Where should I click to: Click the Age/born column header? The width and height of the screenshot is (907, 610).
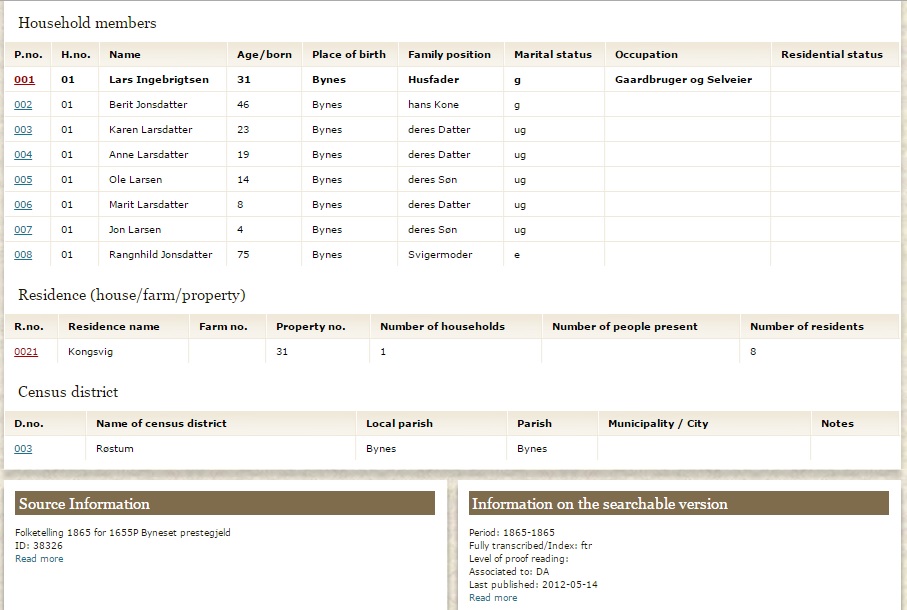(x=264, y=54)
